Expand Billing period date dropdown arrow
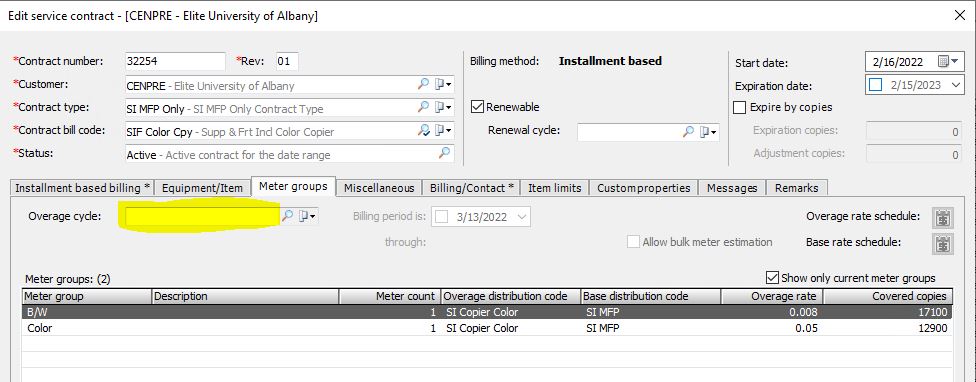976x382 pixels. pos(522,217)
